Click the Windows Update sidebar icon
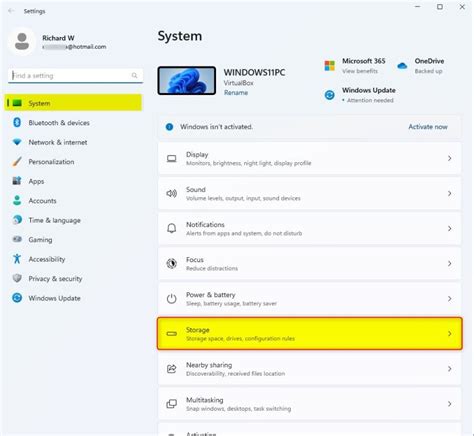The width and height of the screenshot is (474, 436). 17,298
